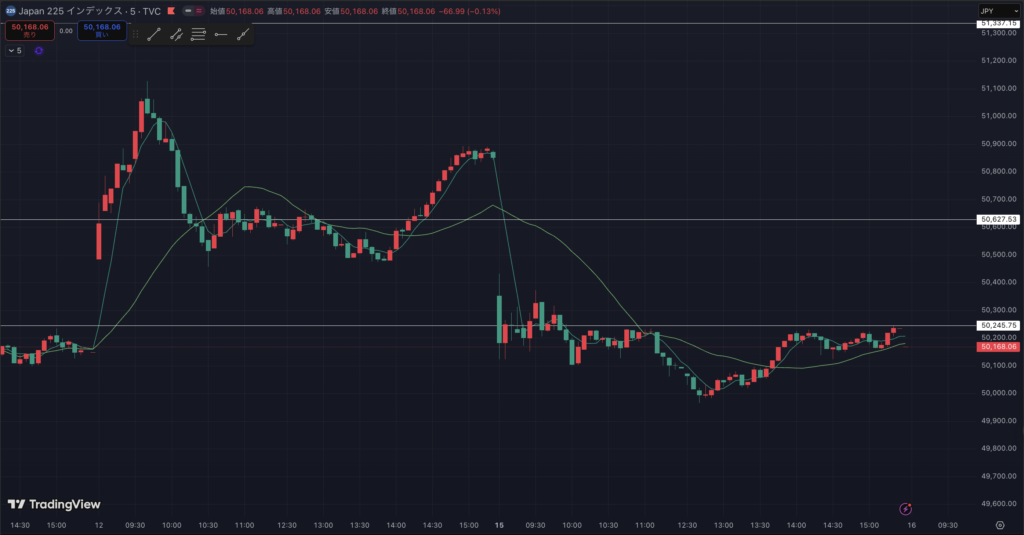Pick the parallel horizontal lines tool

(x=198, y=34)
